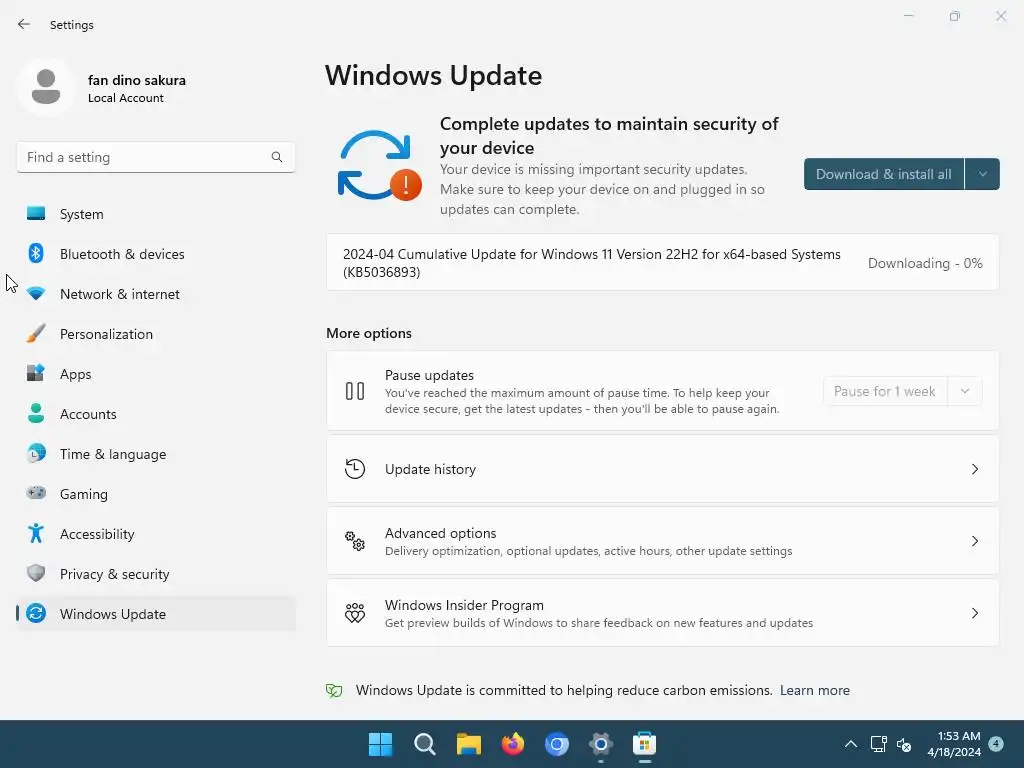Select Time & language in the sidebar

tap(156, 453)
